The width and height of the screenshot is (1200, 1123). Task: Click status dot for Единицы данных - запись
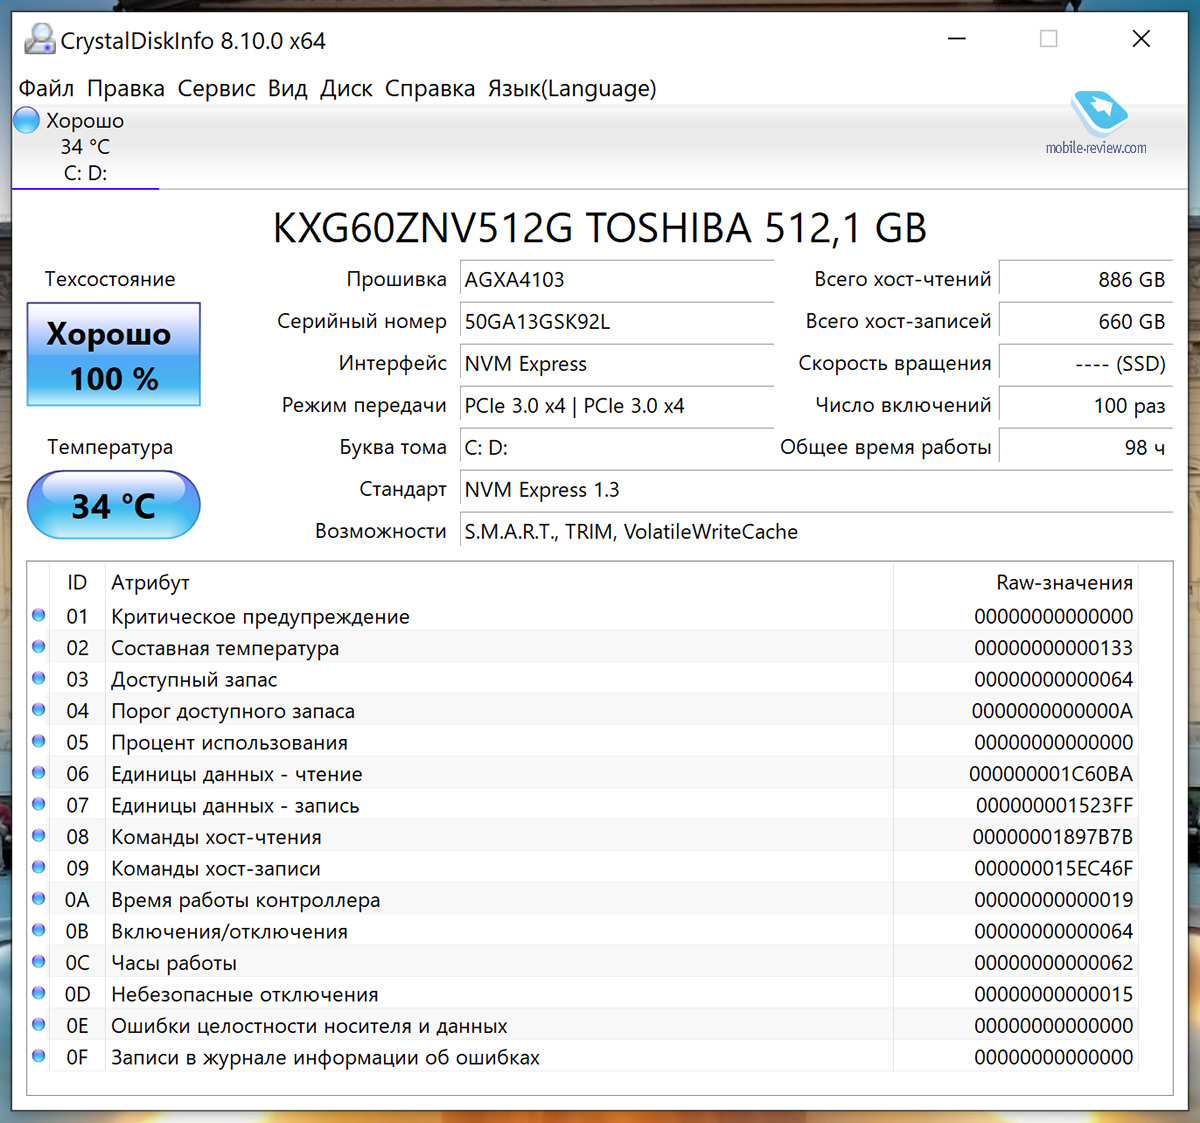(x=39, y=804)
